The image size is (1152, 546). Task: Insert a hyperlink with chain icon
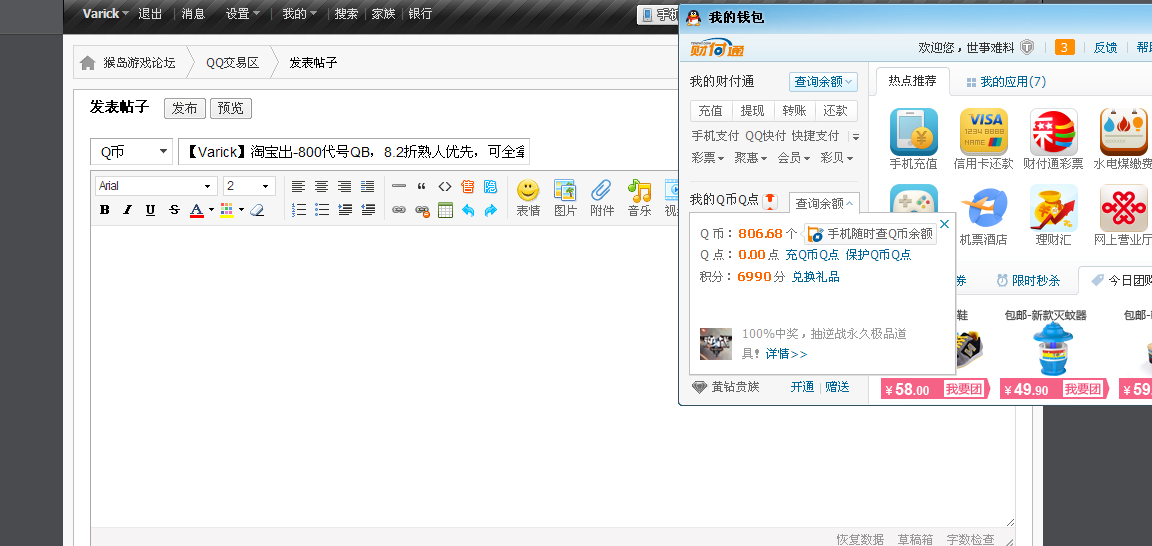click(398, 210)
